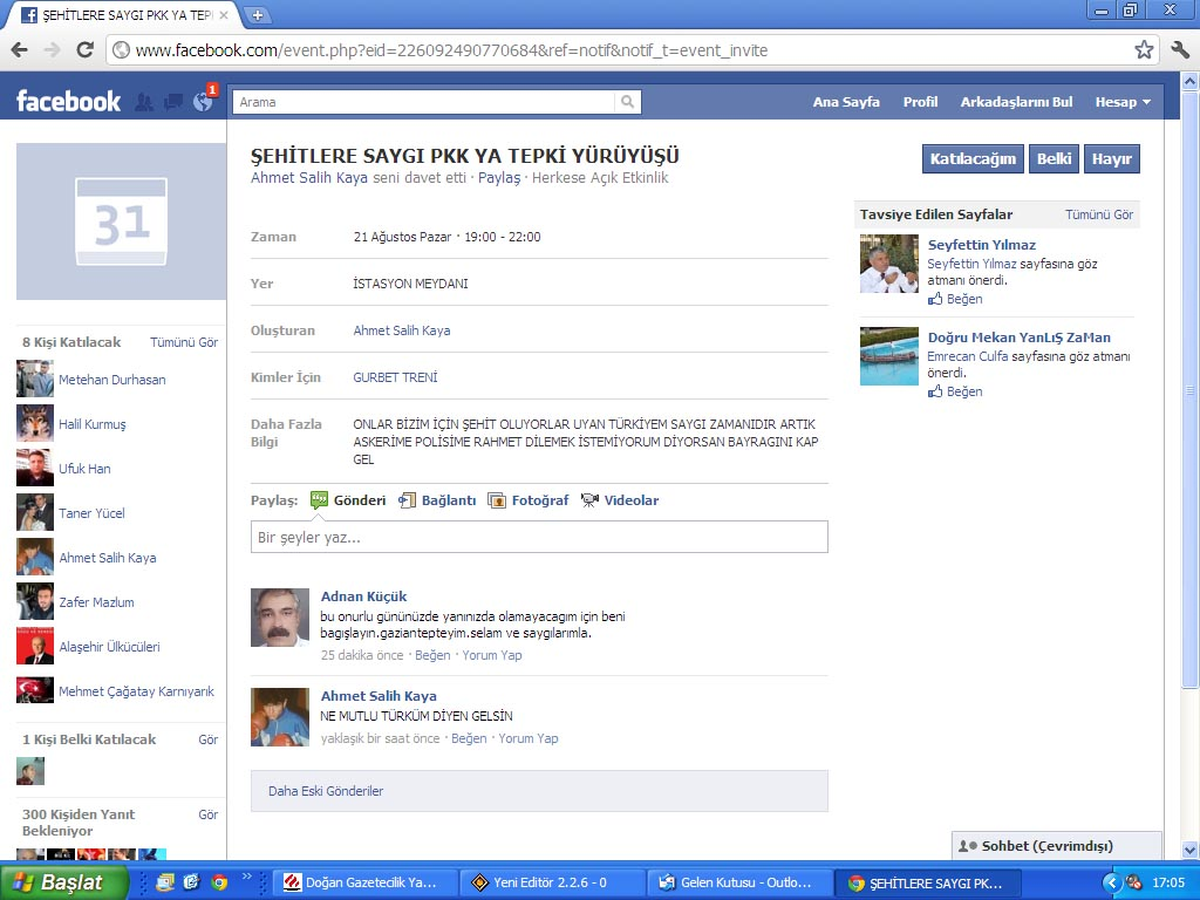This screenshot has height=900, width=1200.
Task: Expand the Hesap account dropdown
Action: (x=1123, y=102)
